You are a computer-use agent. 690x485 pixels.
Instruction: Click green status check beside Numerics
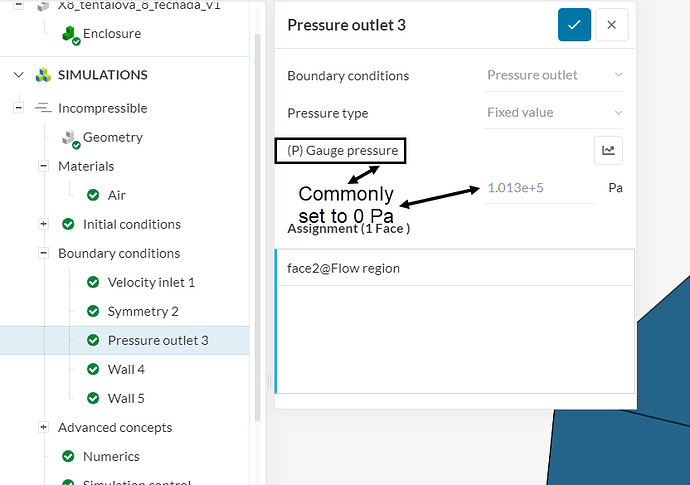click(x=69, y=456)
